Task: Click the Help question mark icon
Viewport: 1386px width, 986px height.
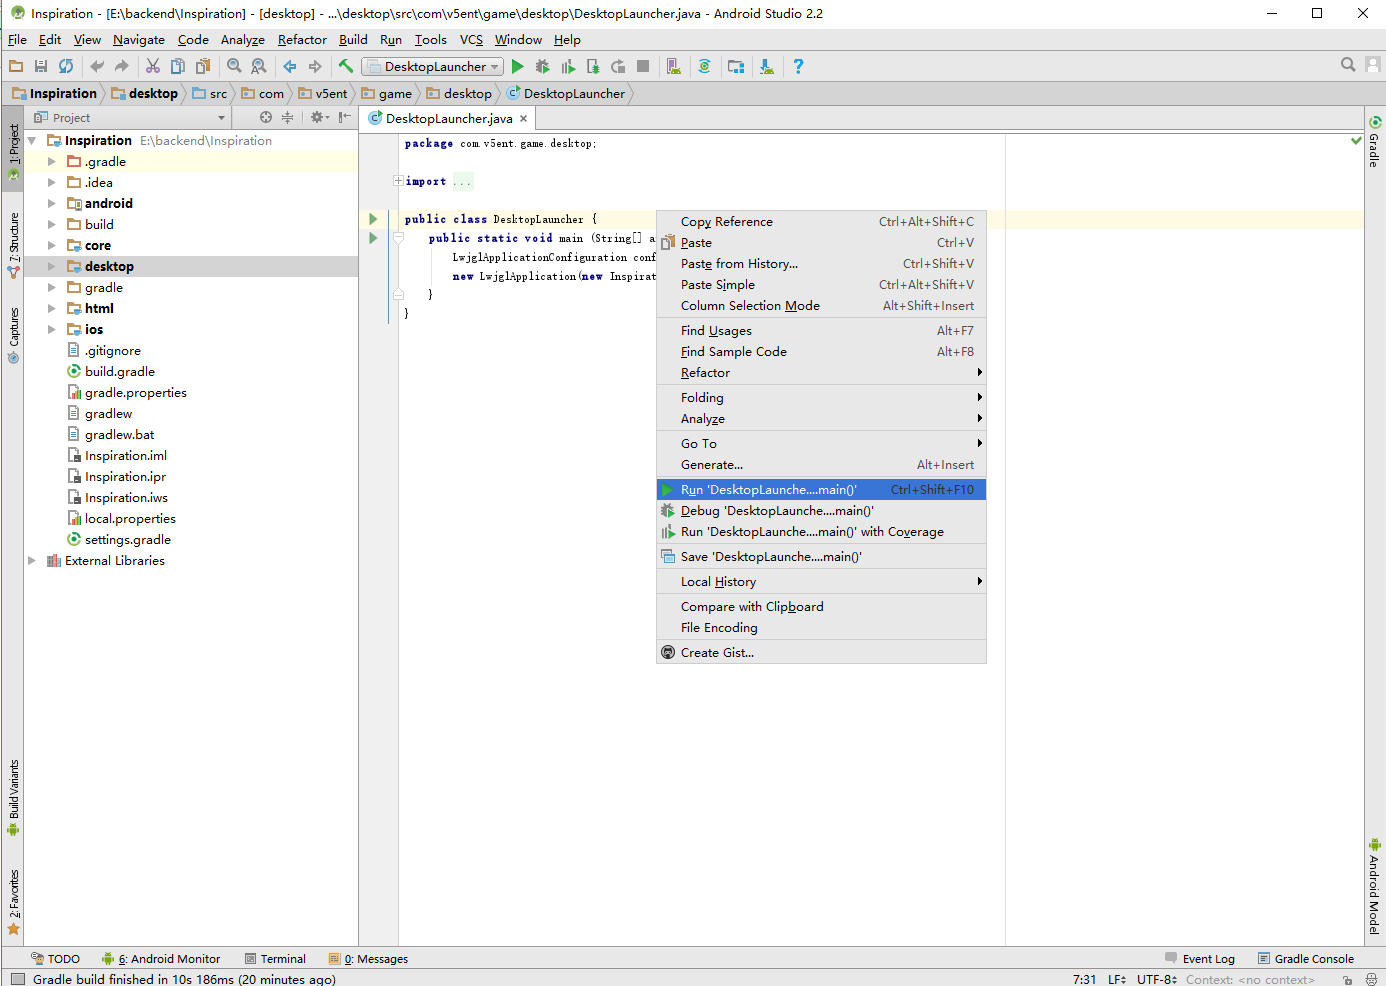Action: 798,66
